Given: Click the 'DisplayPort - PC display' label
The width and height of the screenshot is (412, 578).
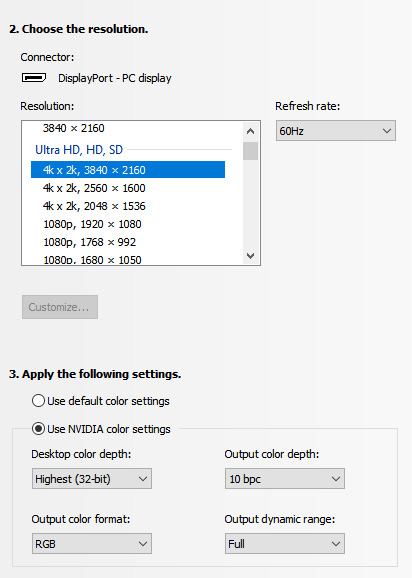Looking at the screenshot, I should [115, 78].
